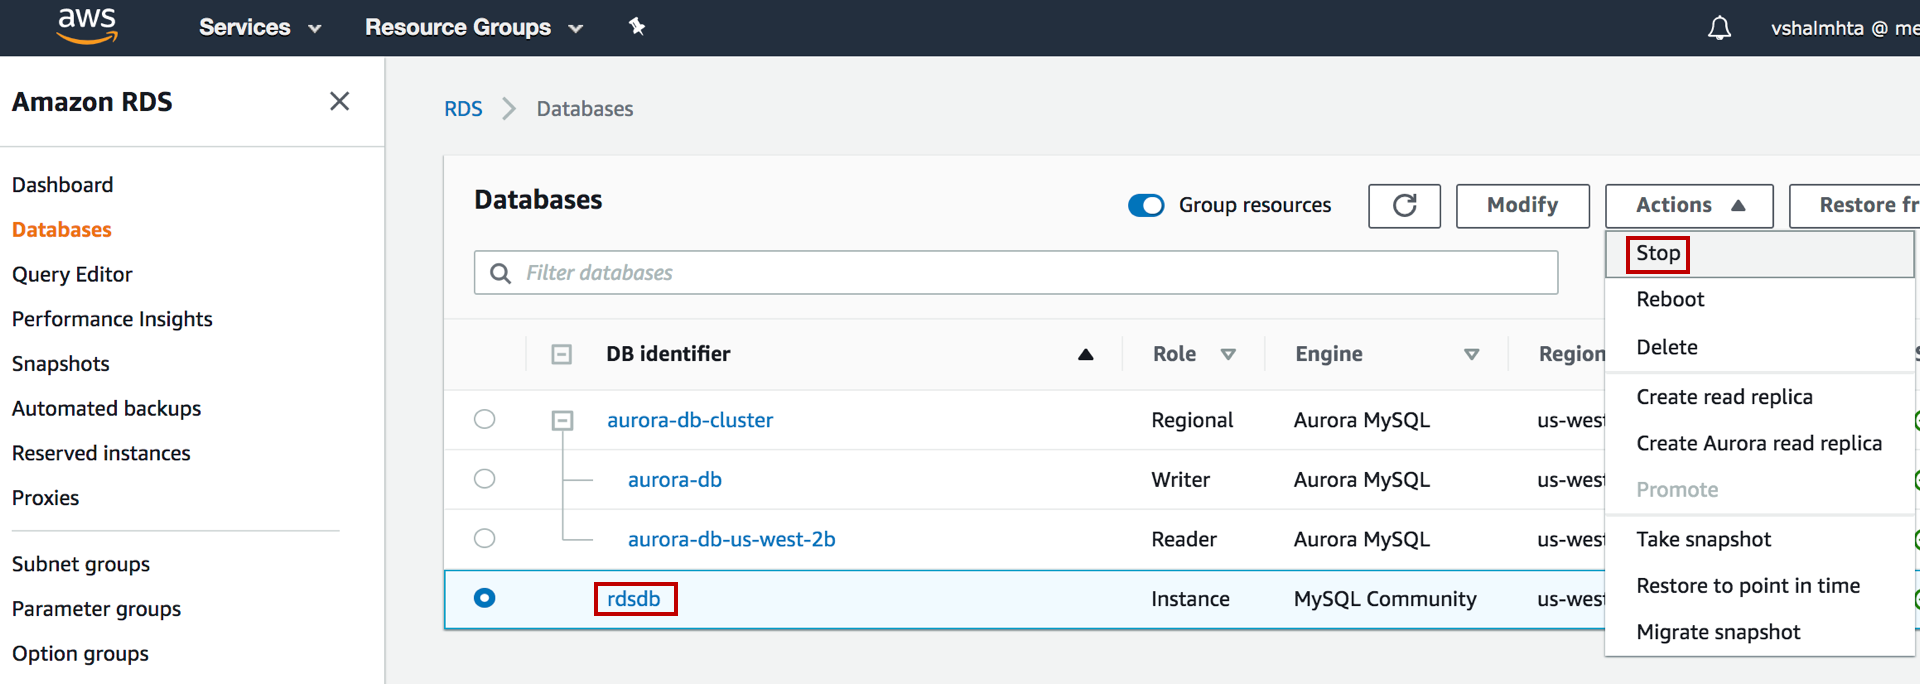The width and height of the screenshot is (1920, 684).
Task: Open the aurora-db-cluster link
Action: (690, 420)
